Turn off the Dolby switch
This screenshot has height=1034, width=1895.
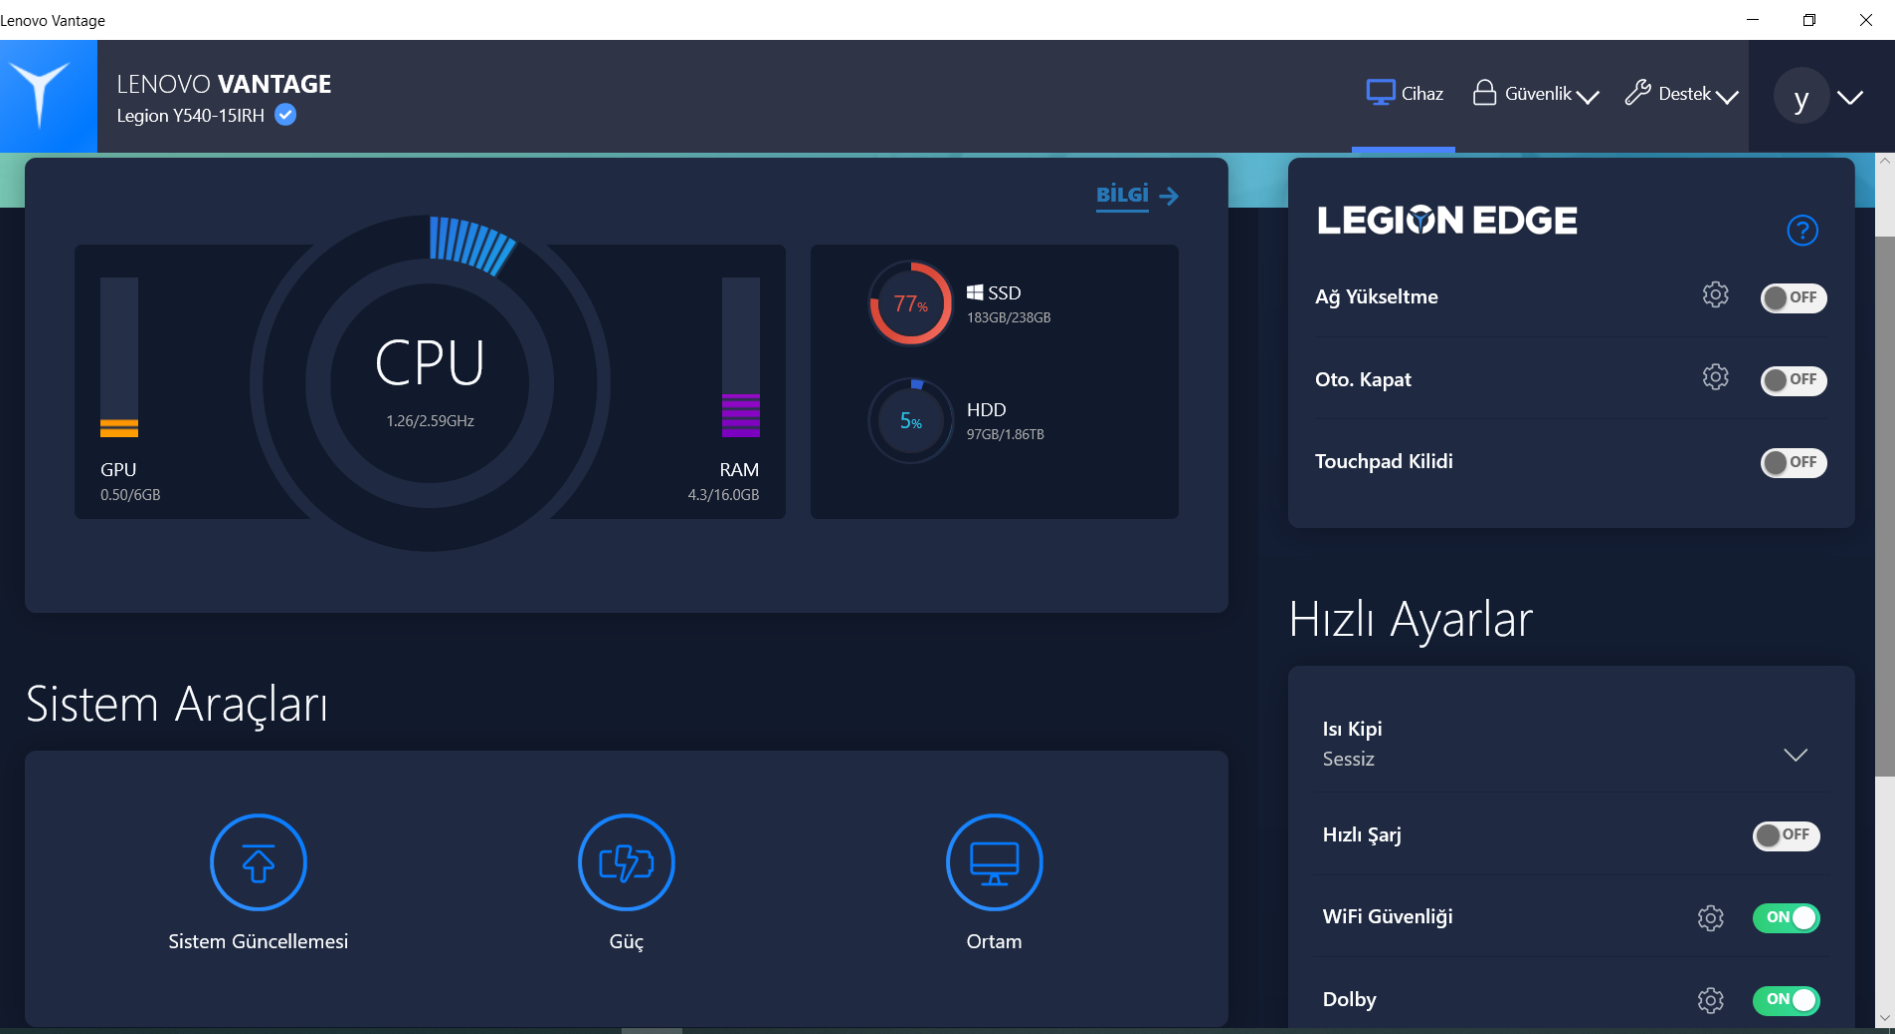click(x=1786, y=999)
